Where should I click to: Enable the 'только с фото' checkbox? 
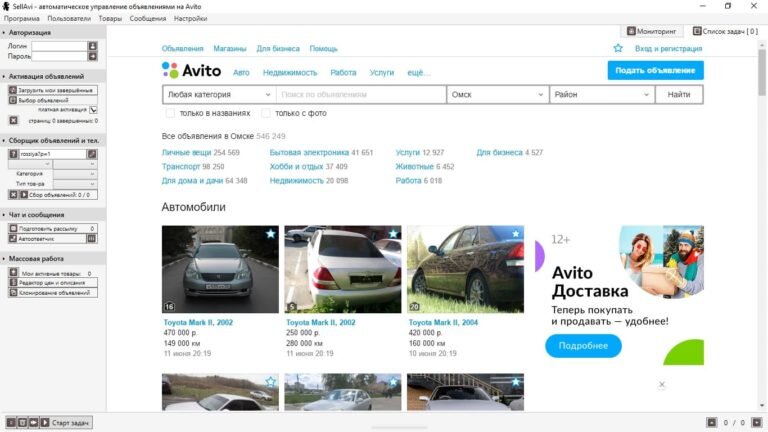(x=265, y=113)
